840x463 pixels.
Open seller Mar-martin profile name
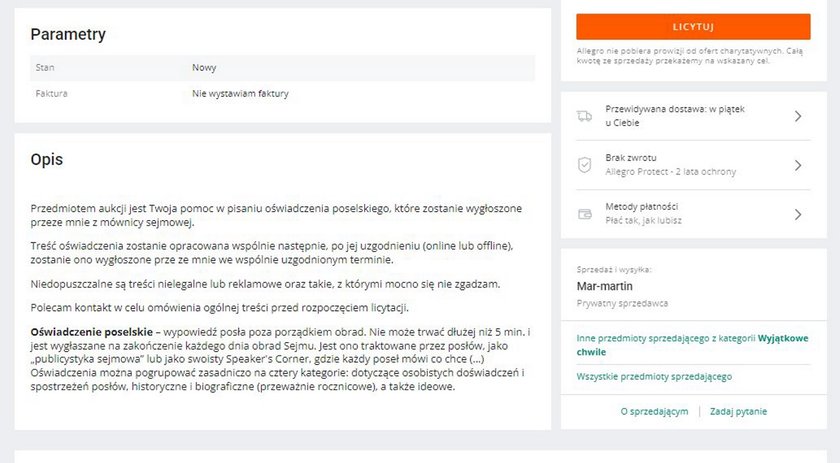point(604,286)
